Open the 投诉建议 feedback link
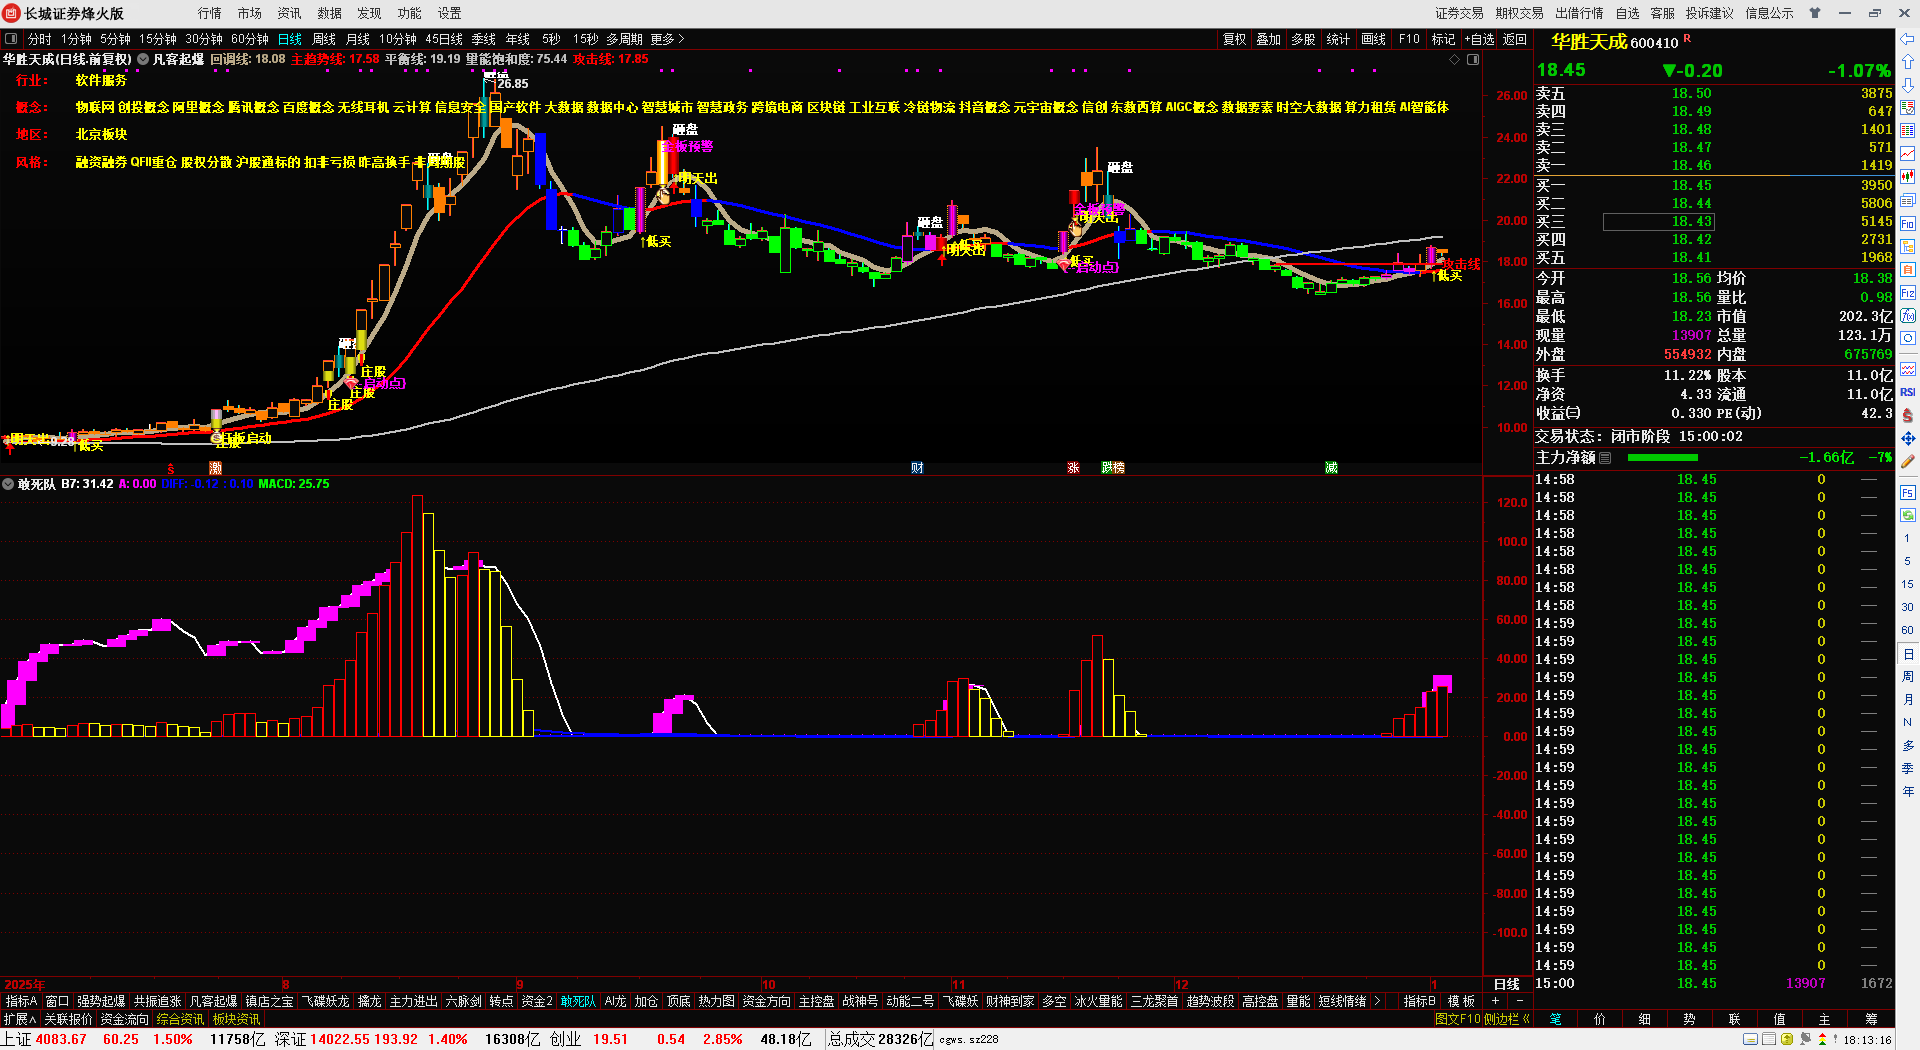1920x1050 pixels. point(1710,13)
